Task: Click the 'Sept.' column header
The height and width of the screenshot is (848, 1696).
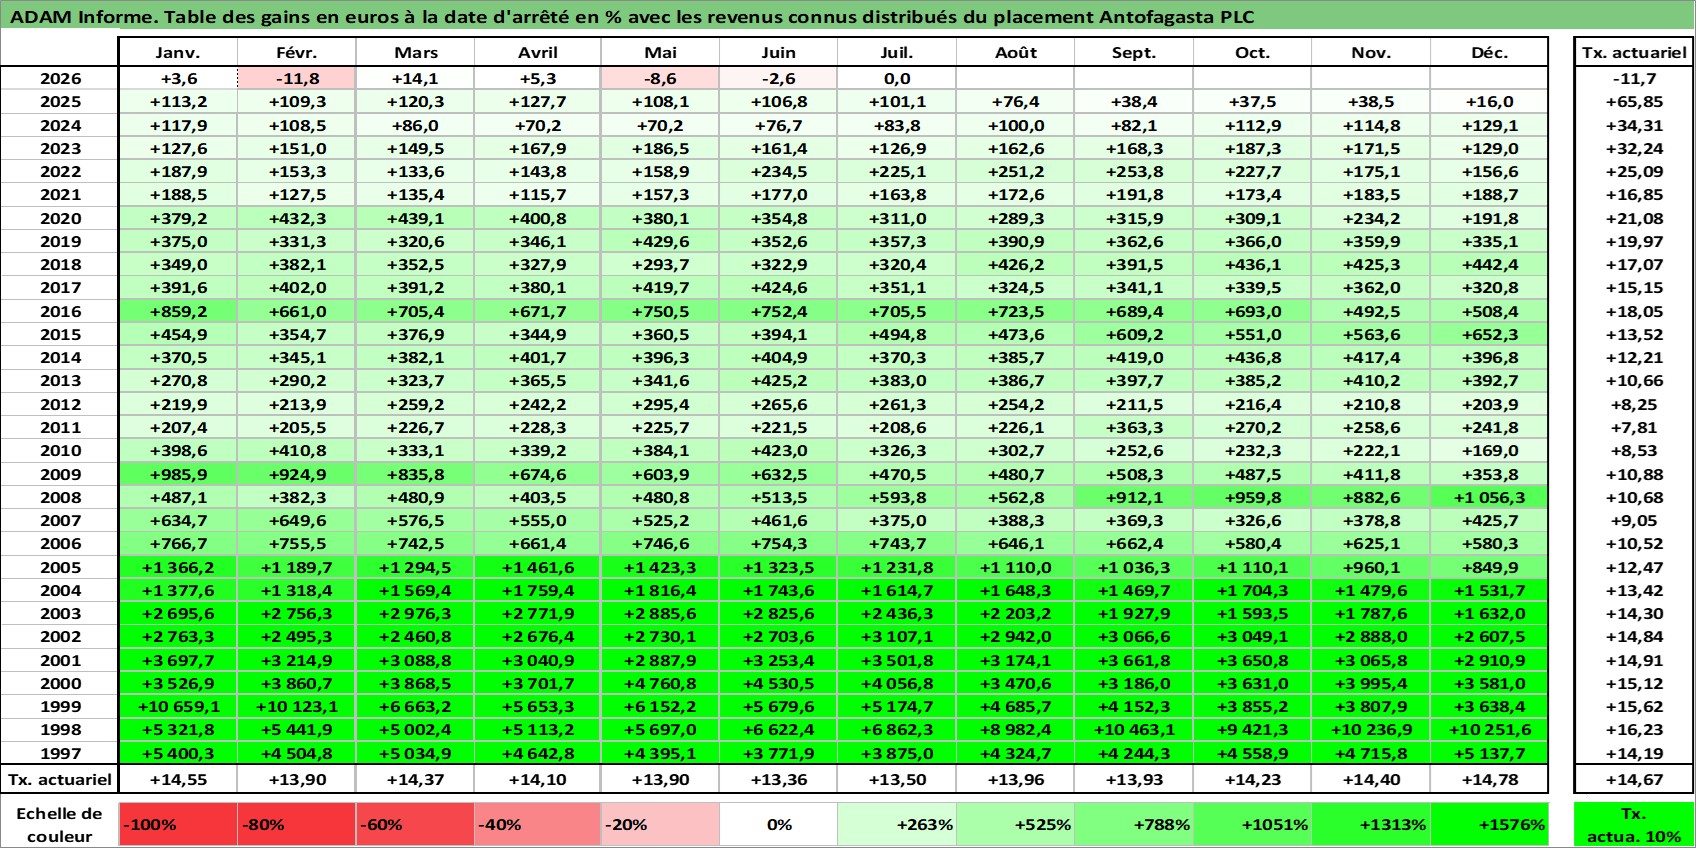Action: pos(1134,53)
